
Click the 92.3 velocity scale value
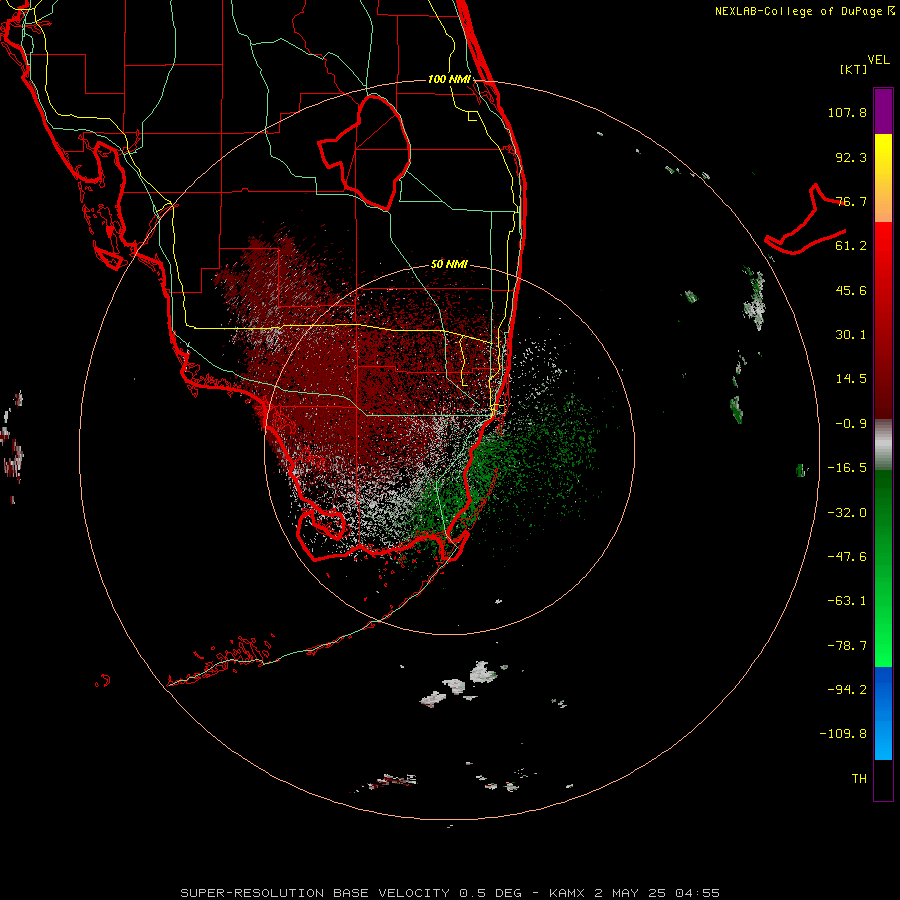tap(851, 157)
